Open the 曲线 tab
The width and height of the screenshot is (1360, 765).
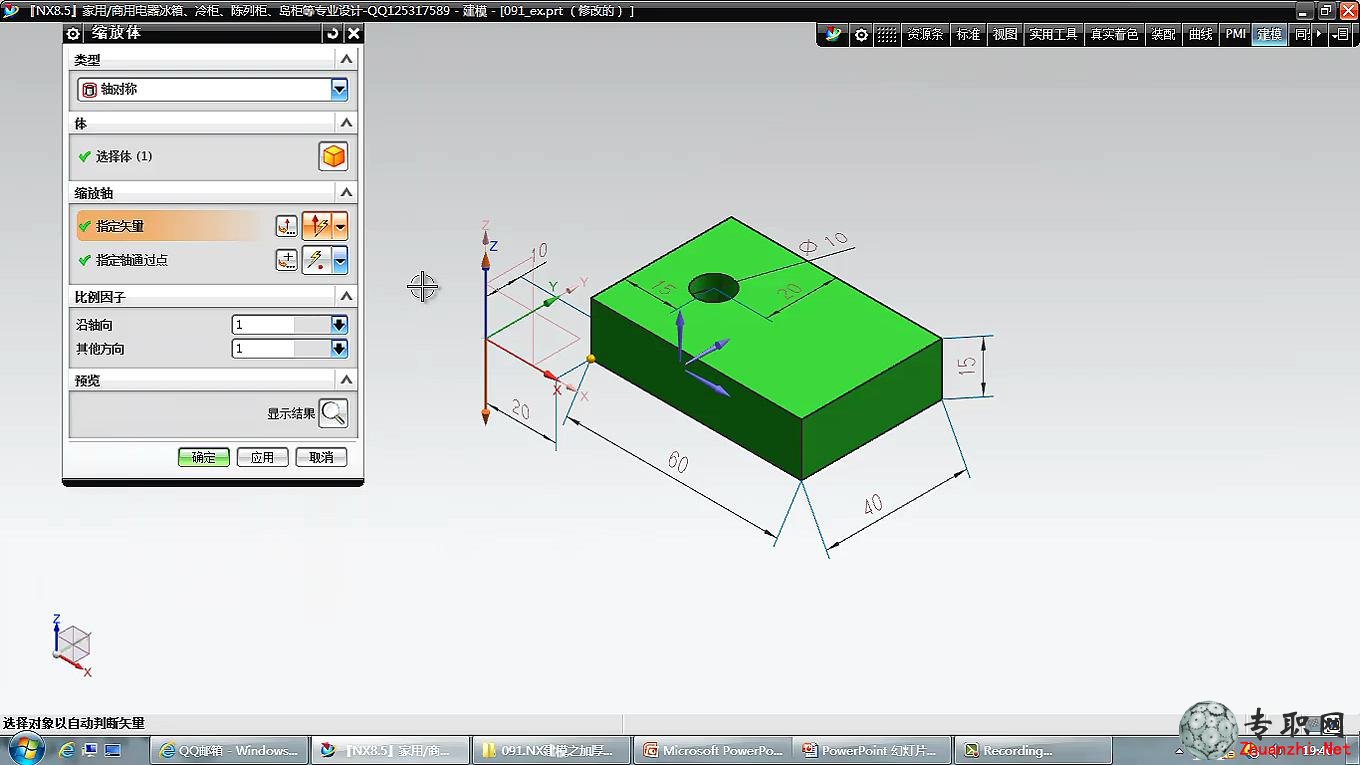coord(1200,34)
